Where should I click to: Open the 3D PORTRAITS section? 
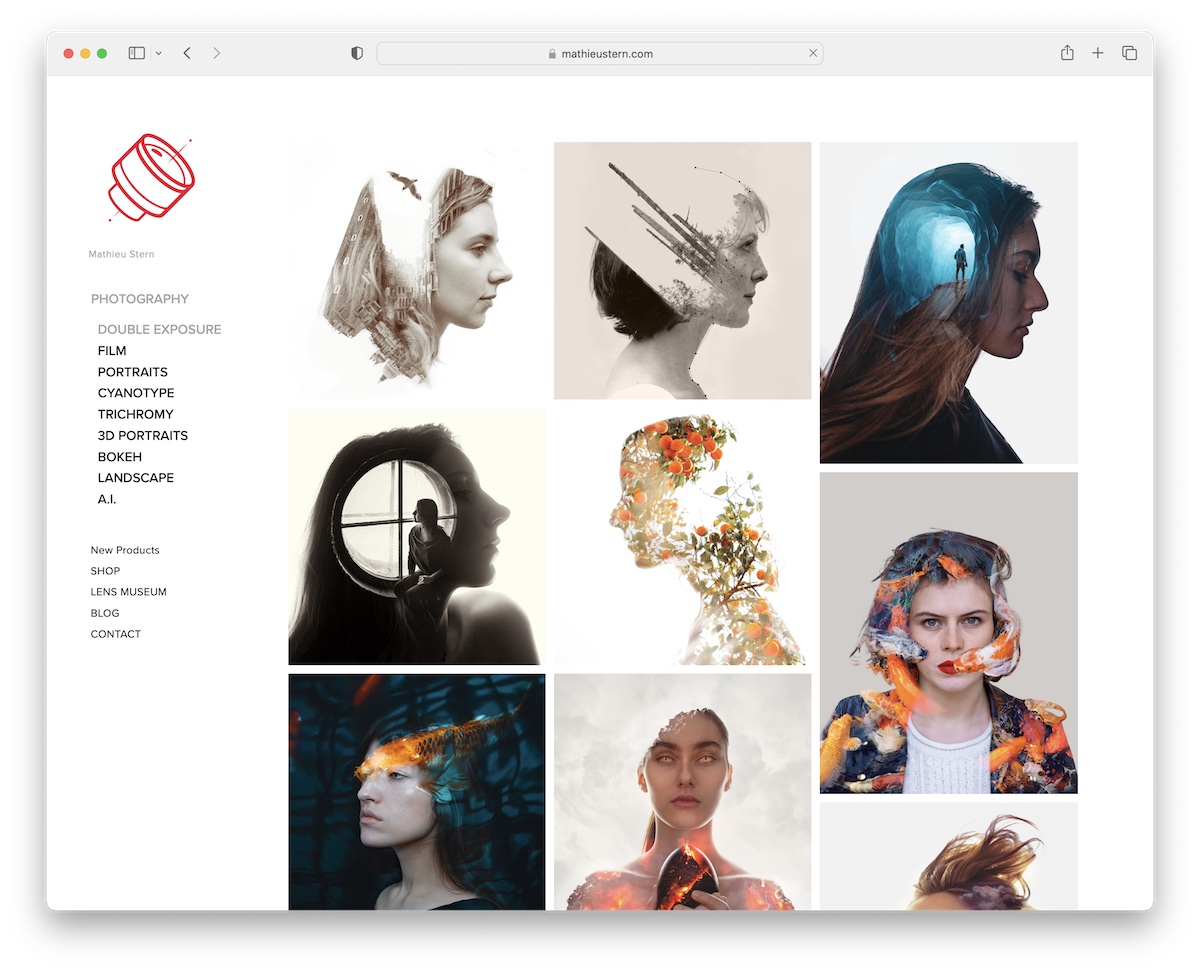click(143, 435)
